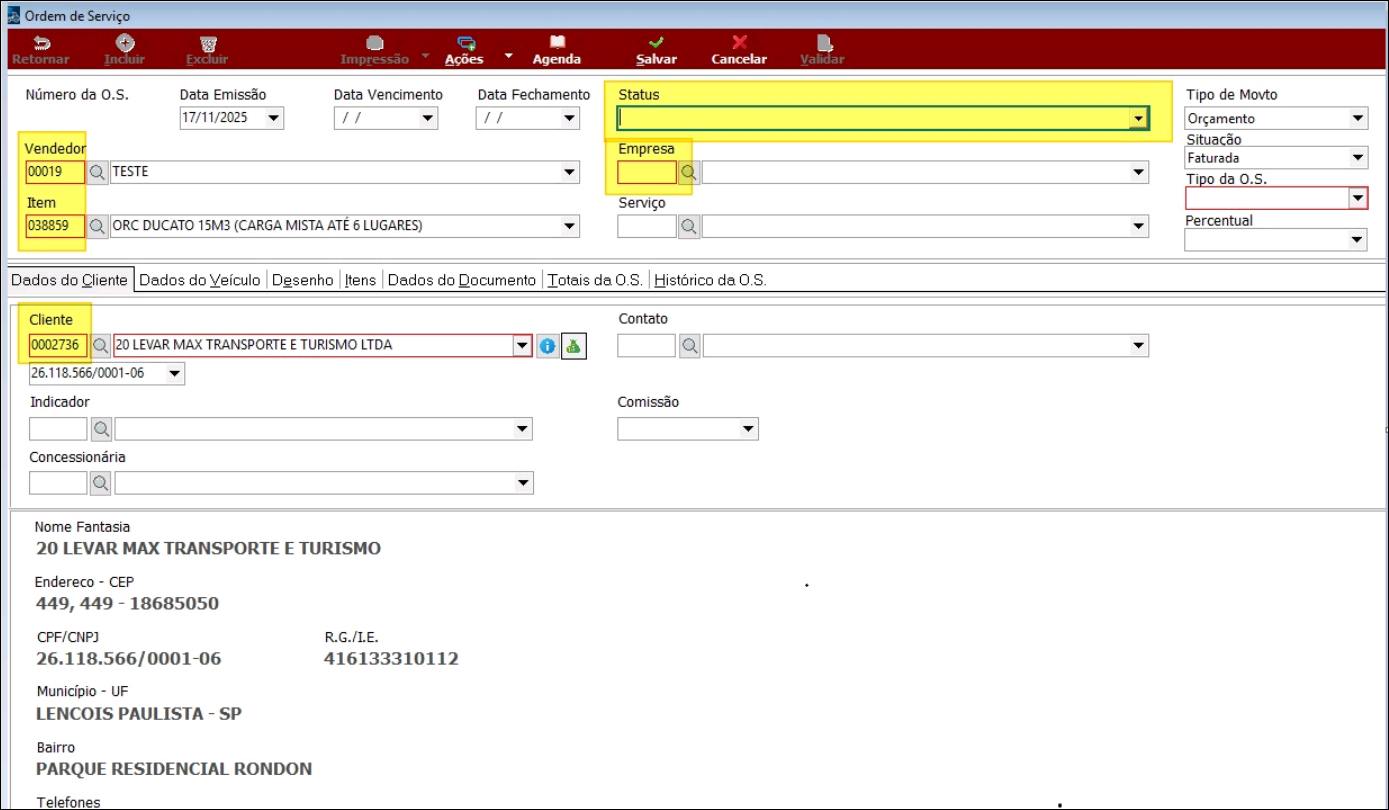Screen dimensions: 1389x810
Task: Click the Empresa code input field
Action: click(647, 172)
